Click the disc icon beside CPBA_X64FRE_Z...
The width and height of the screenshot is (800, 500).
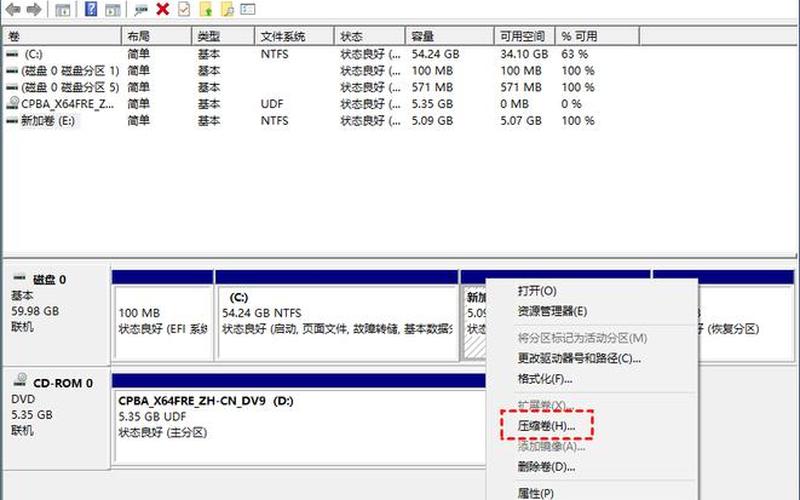pos(12,104)
